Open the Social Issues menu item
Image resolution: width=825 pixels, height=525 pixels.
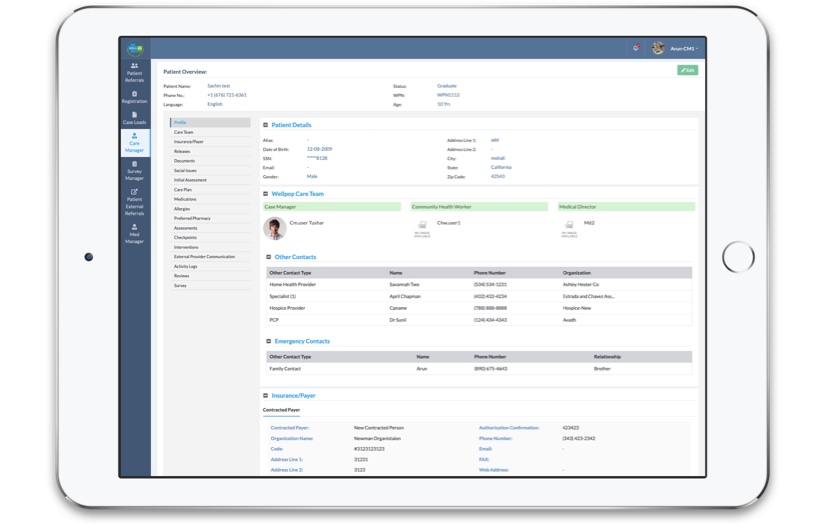tap(210, 170)
